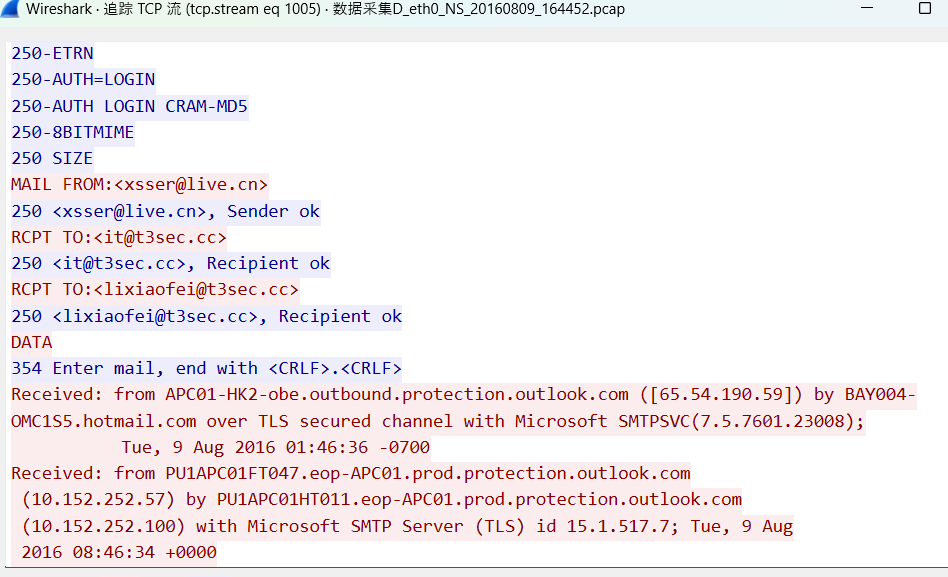Click the Tue, 9 Aug 2016 01:46:36 timestamp
Viewport: 948px width, 577px height.
[276, 447]
